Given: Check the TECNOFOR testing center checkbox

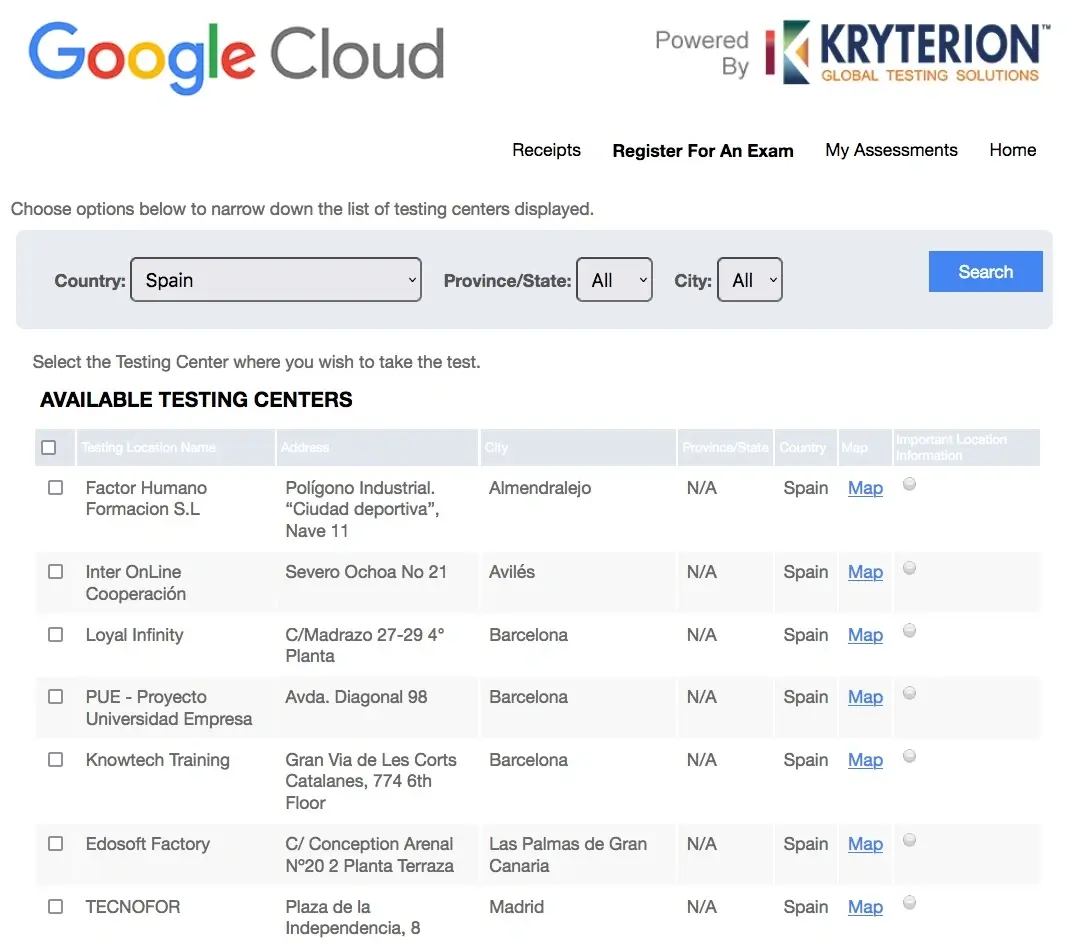Looking at the screenshot, I should [x=55, y=906].
